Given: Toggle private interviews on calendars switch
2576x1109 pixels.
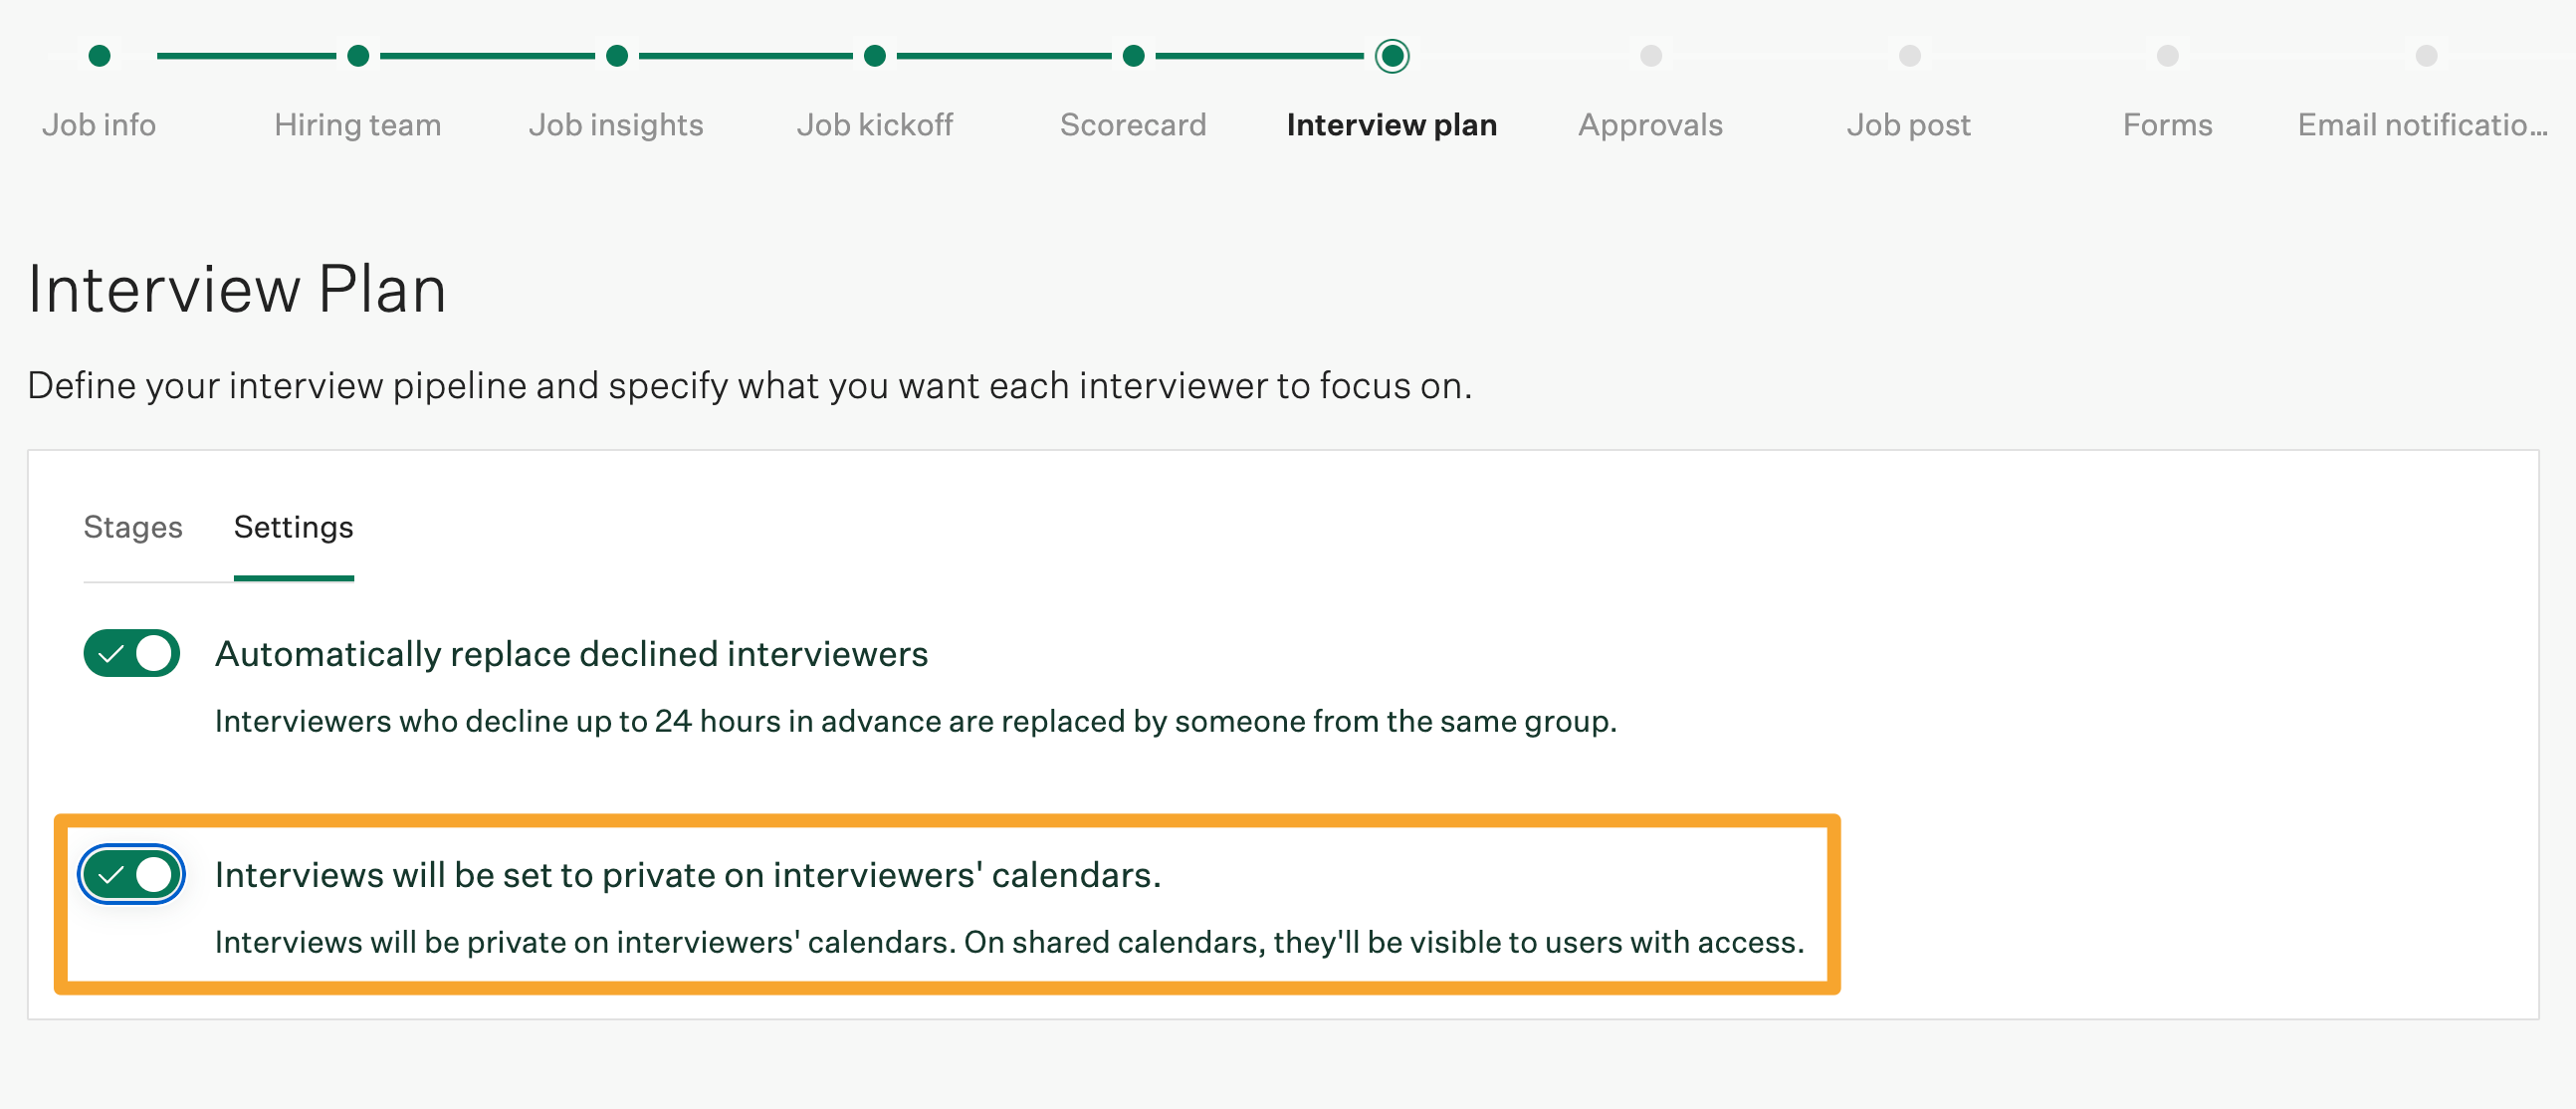Looking at the screenshot, I should point(131,875).
